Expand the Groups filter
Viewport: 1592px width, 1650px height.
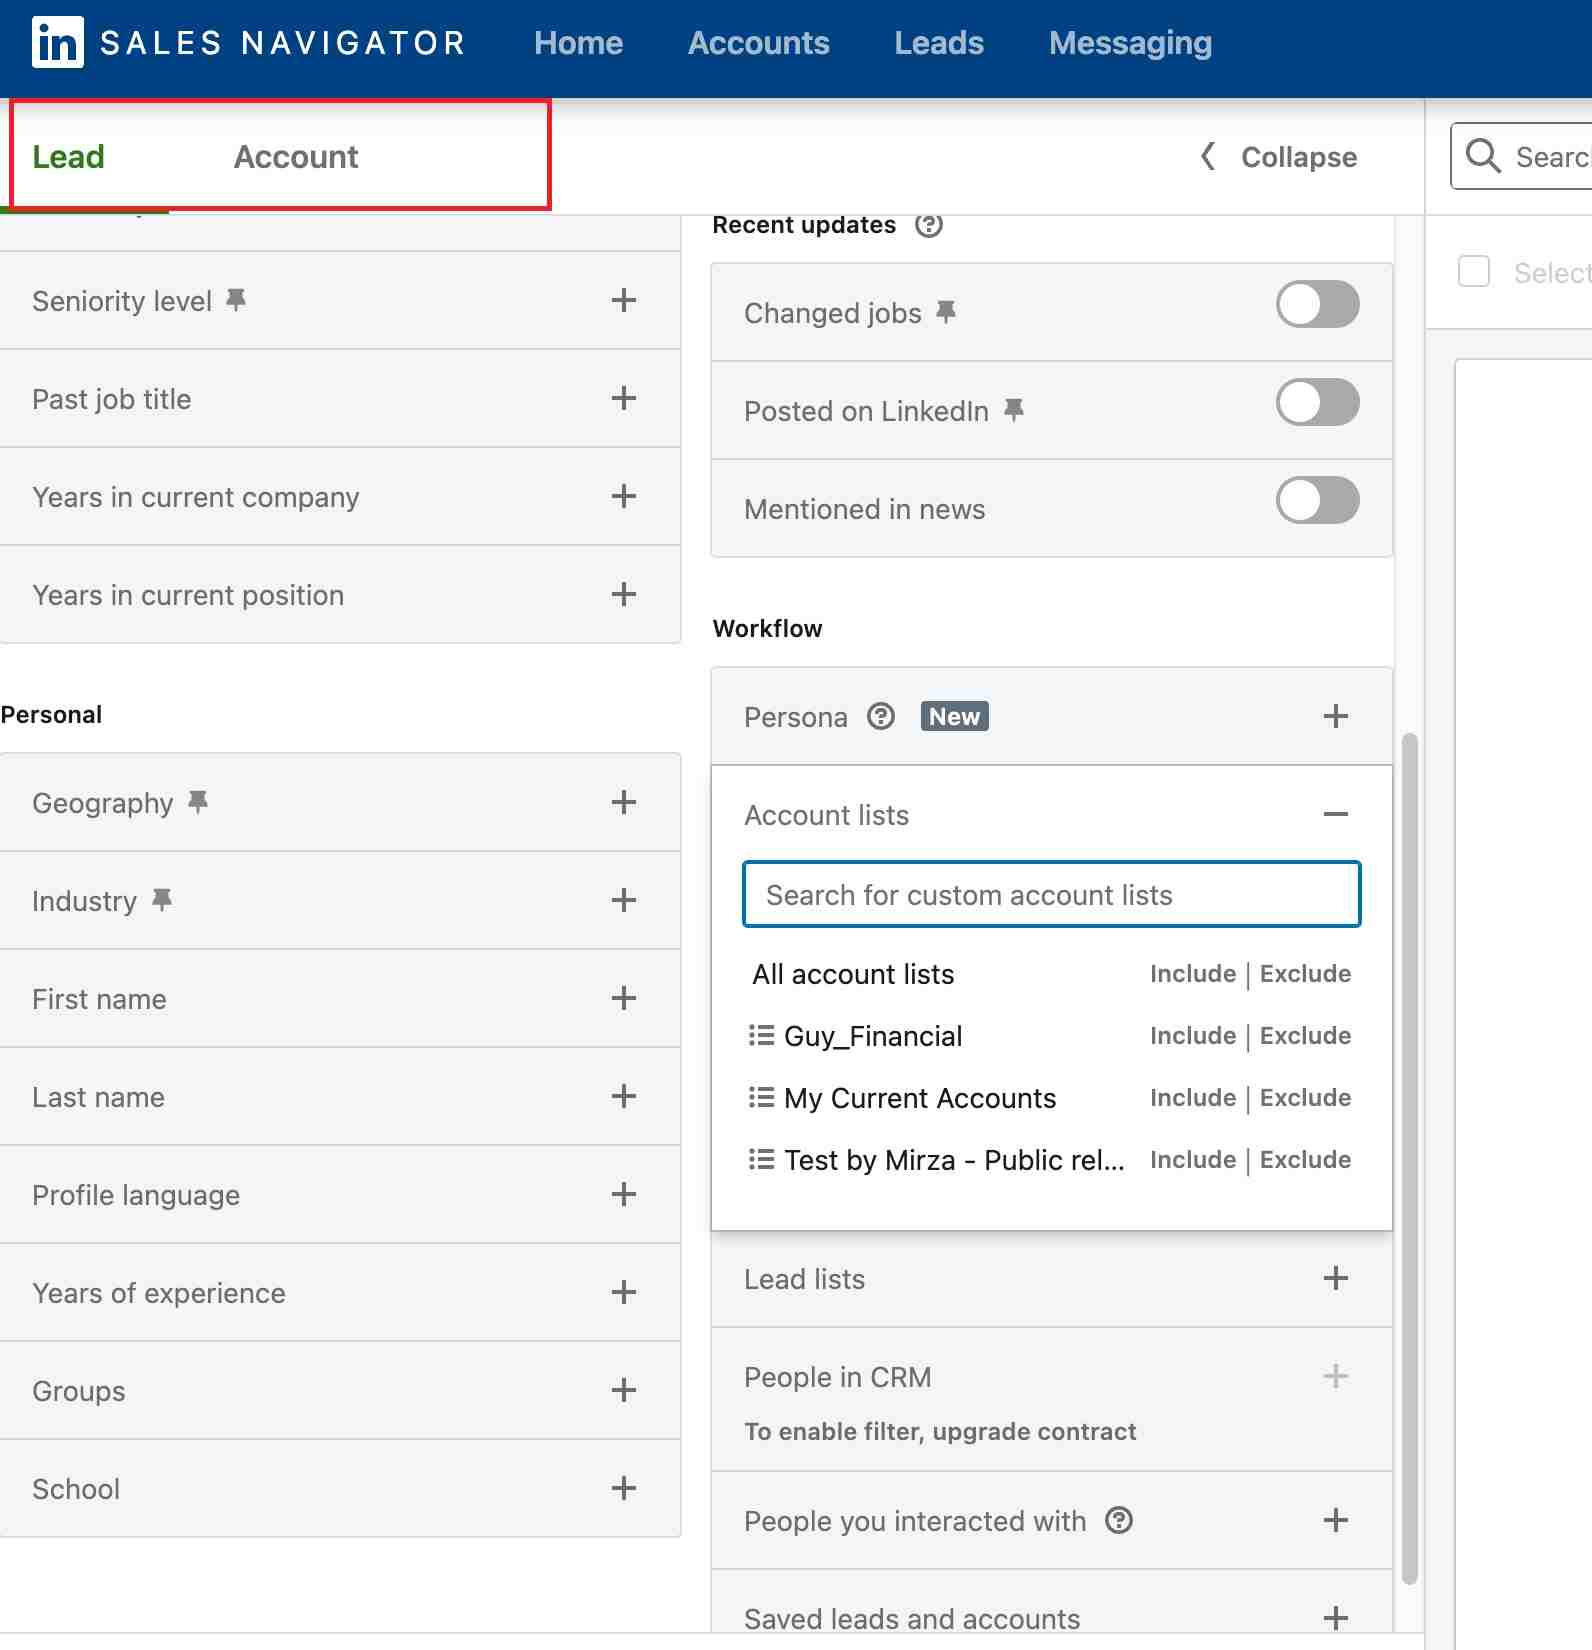pyautogui.click(x=624, y=1390)
